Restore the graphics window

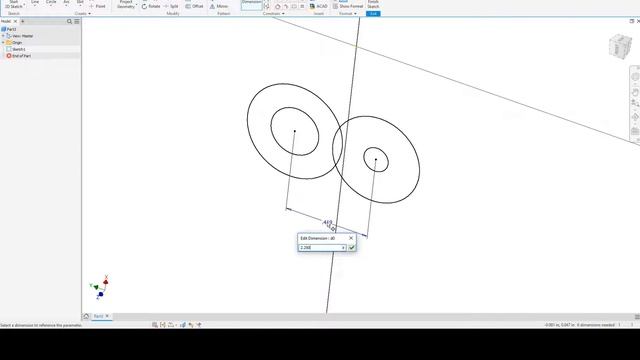pyautogui.click(x=632, y=21)
